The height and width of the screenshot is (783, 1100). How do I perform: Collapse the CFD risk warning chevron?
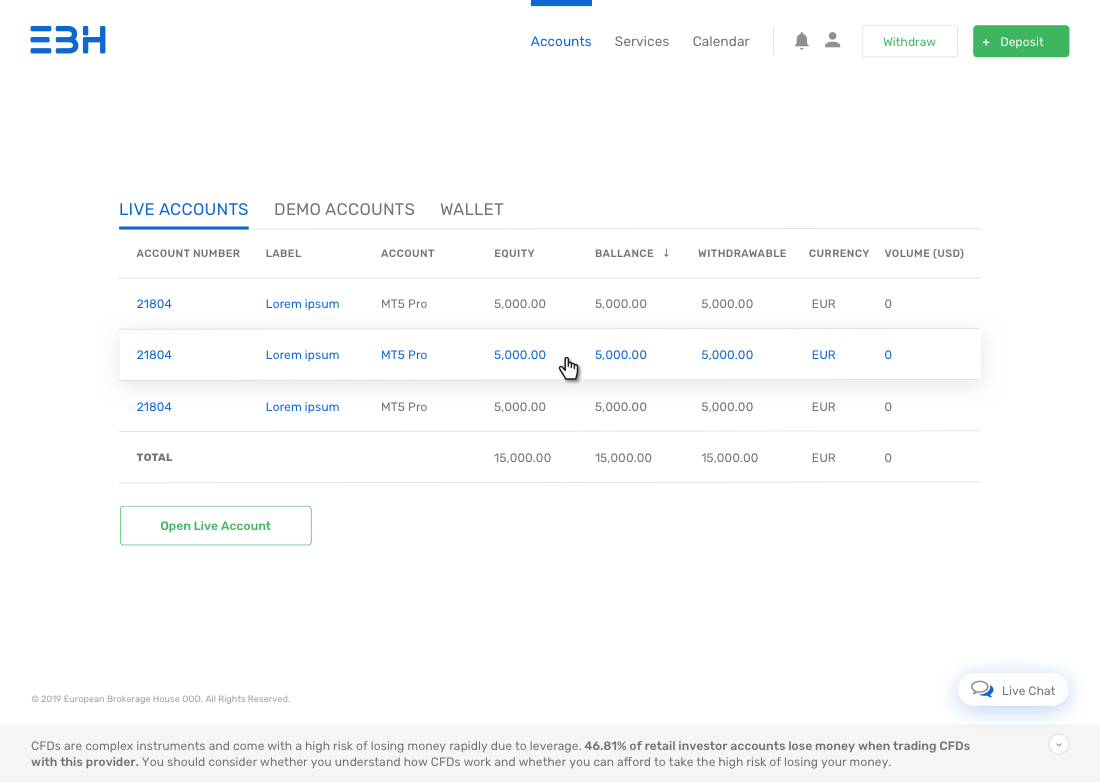1059,744
